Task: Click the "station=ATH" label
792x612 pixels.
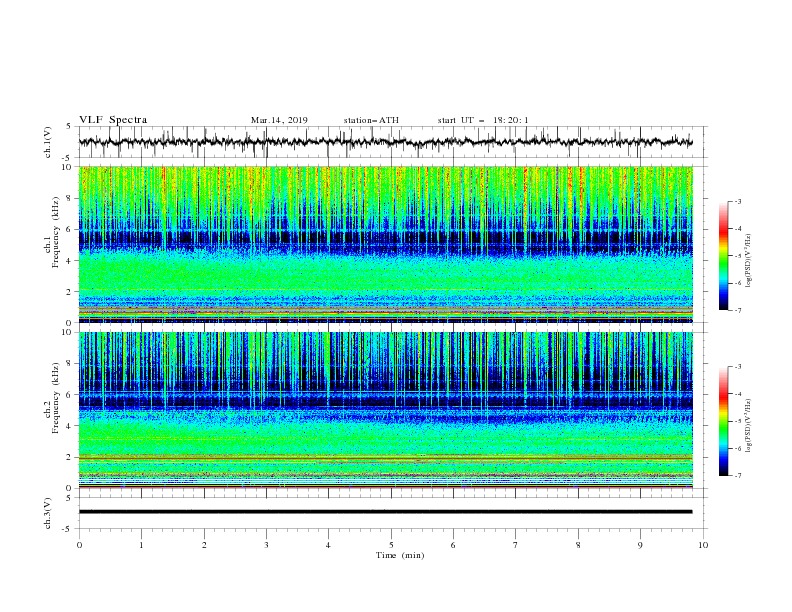Action: pyautogui.click(x=371, y=120)
